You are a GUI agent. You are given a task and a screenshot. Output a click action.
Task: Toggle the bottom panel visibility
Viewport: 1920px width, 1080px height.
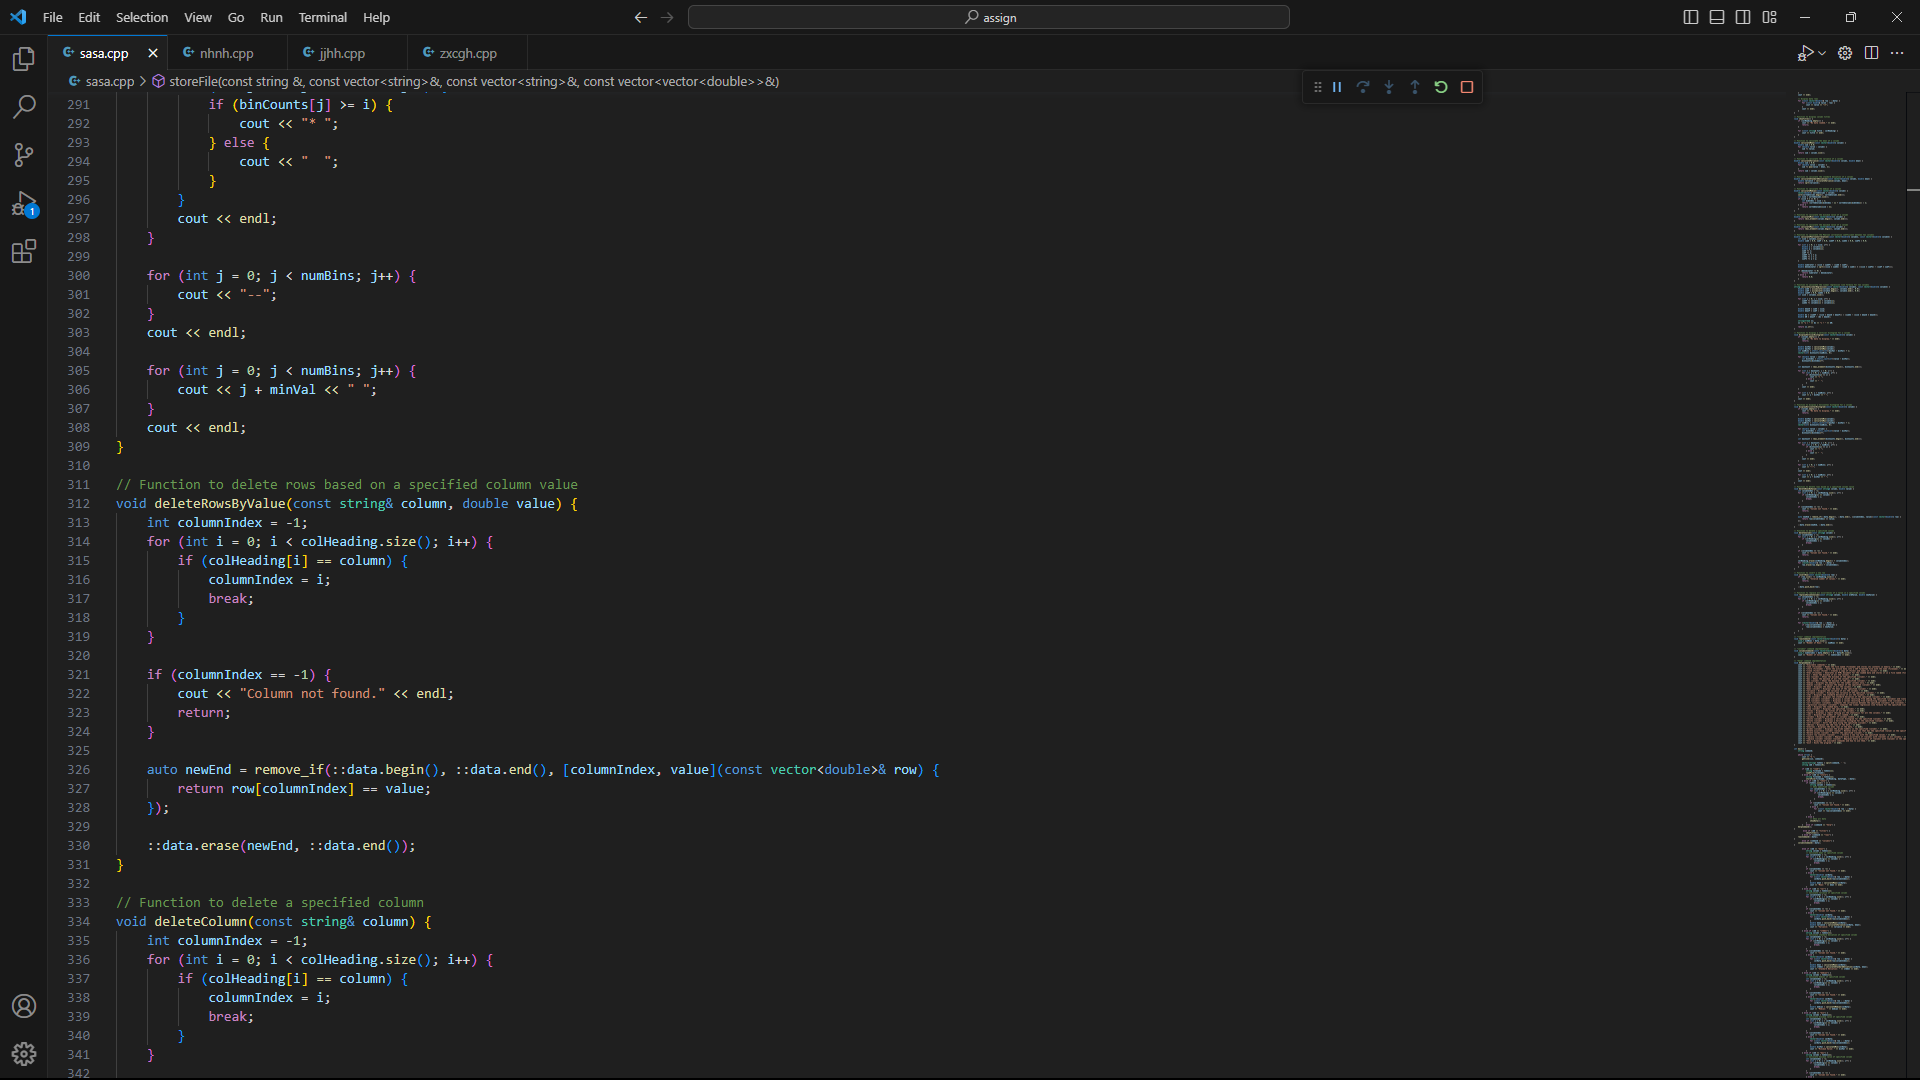tap(1716, 17)
